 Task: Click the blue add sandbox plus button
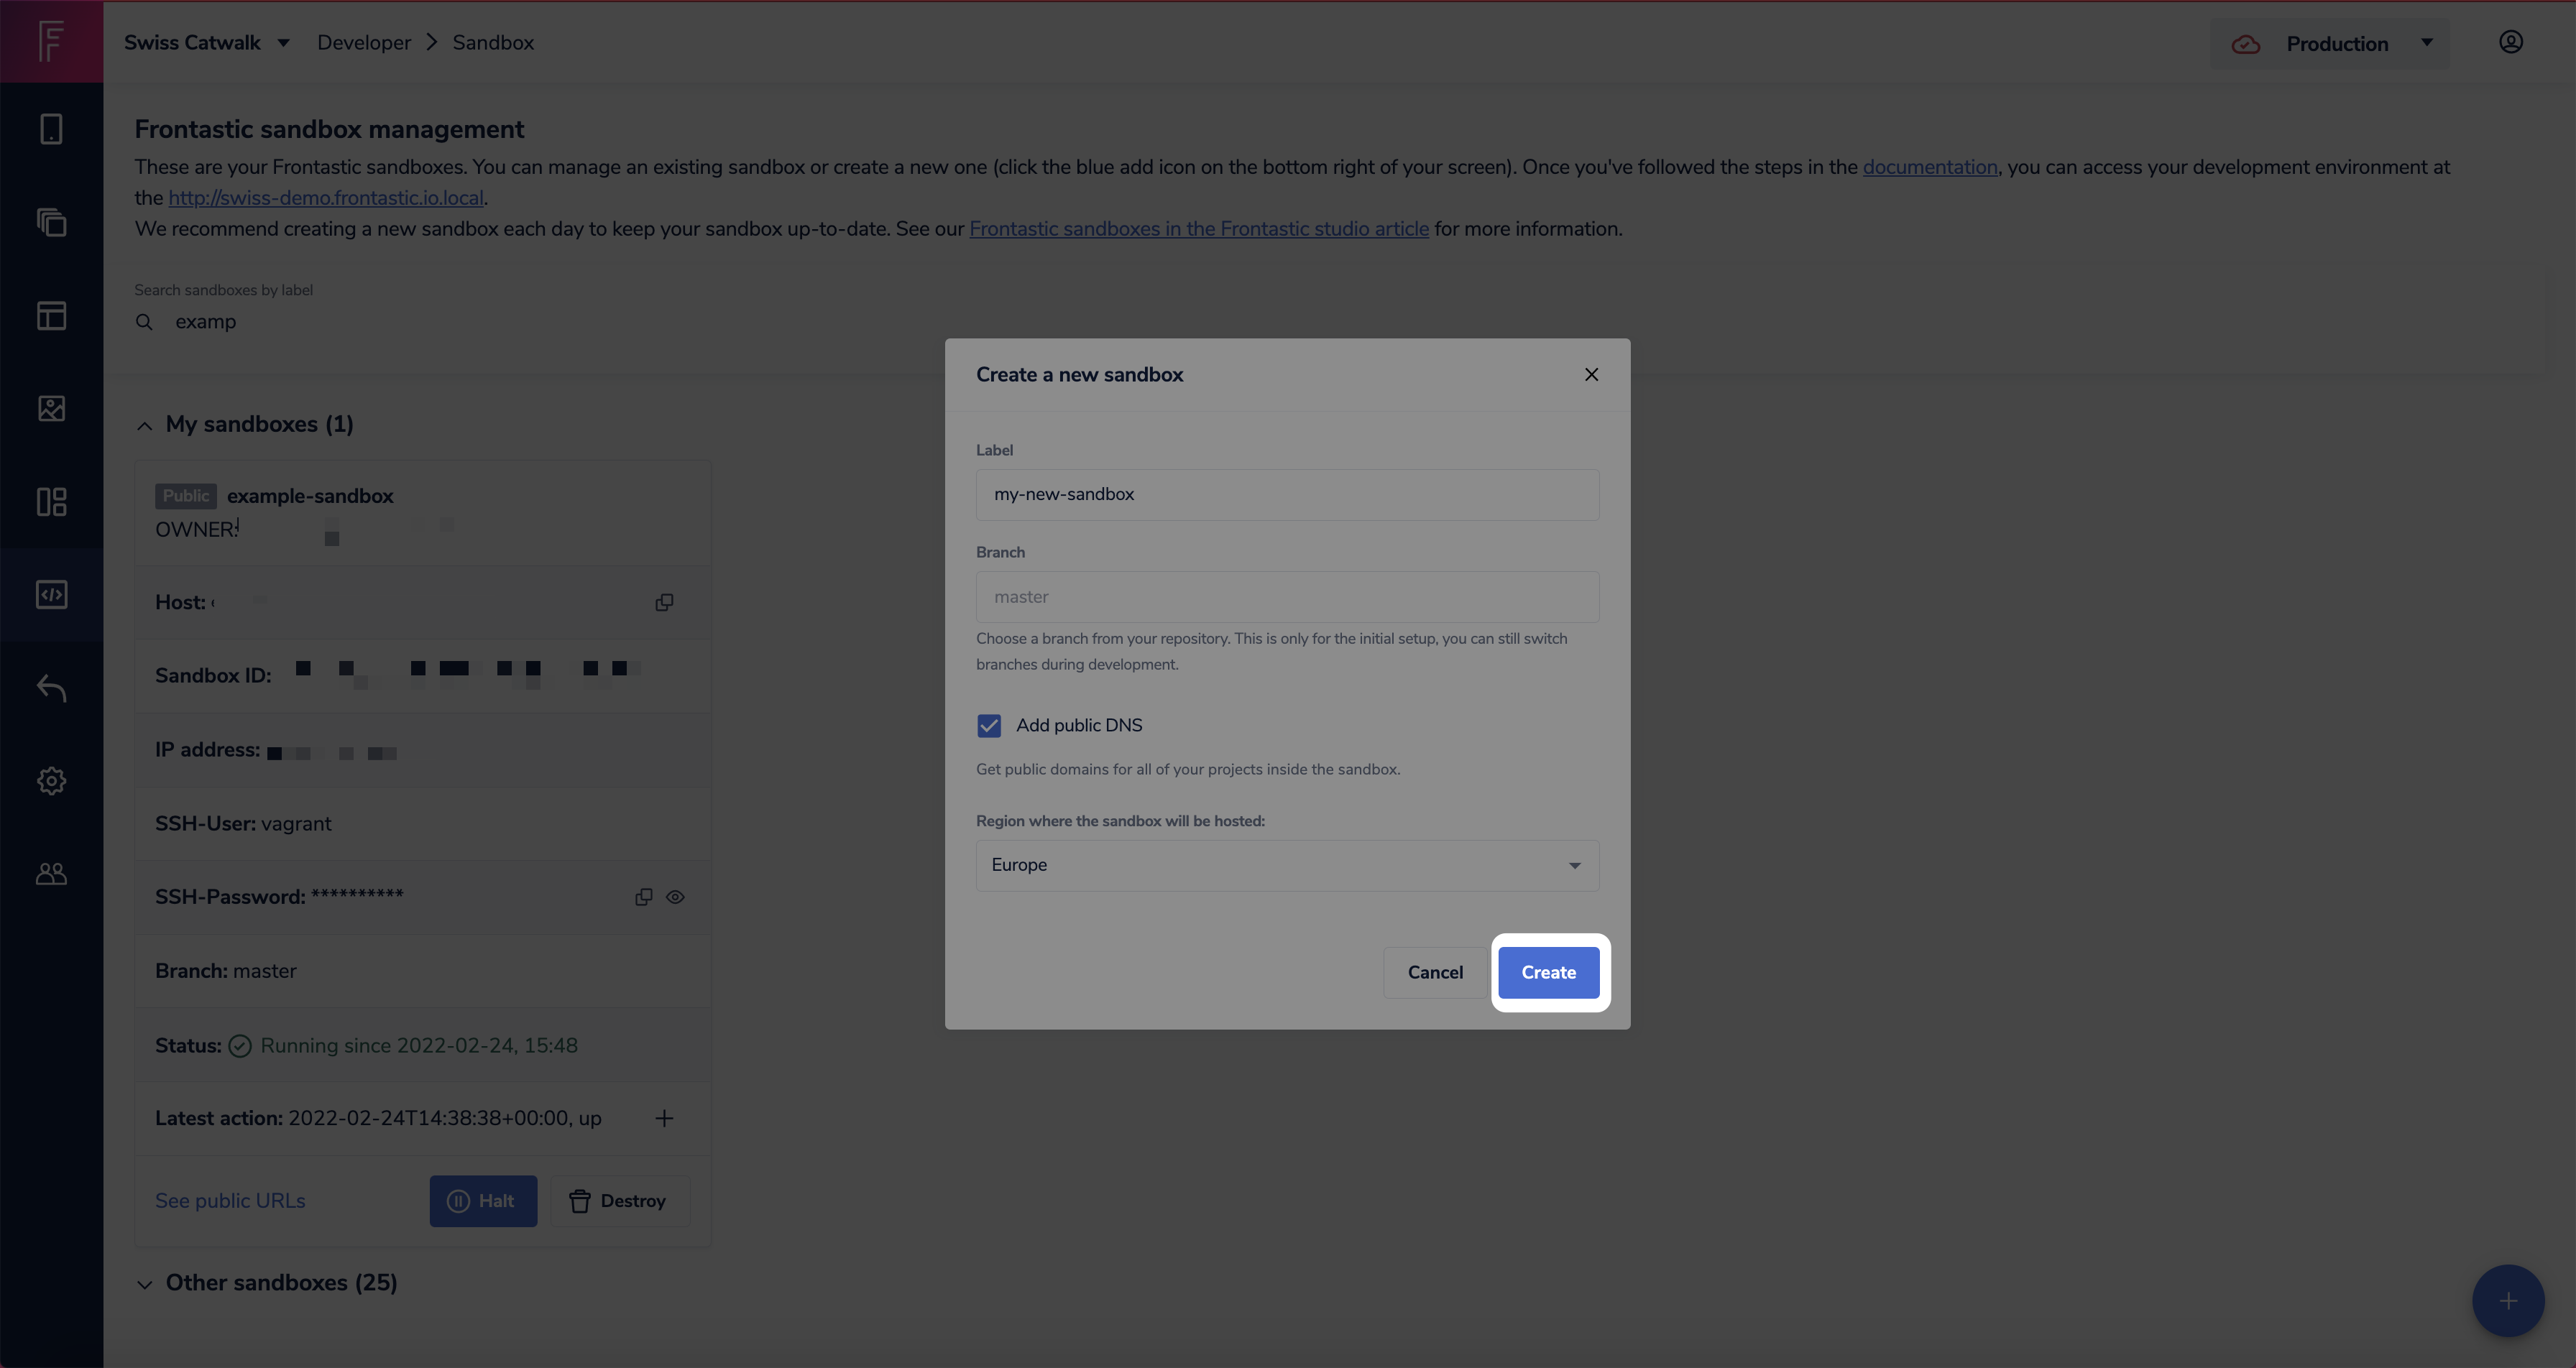(x=2507, y=1301)
